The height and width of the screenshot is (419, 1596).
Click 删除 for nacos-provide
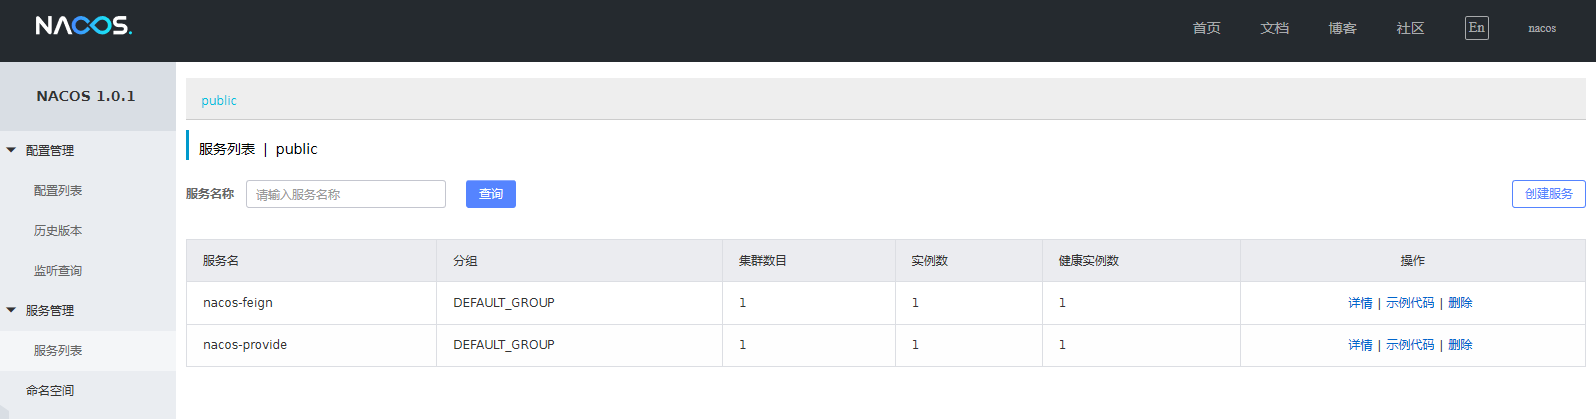[1460, 345]
